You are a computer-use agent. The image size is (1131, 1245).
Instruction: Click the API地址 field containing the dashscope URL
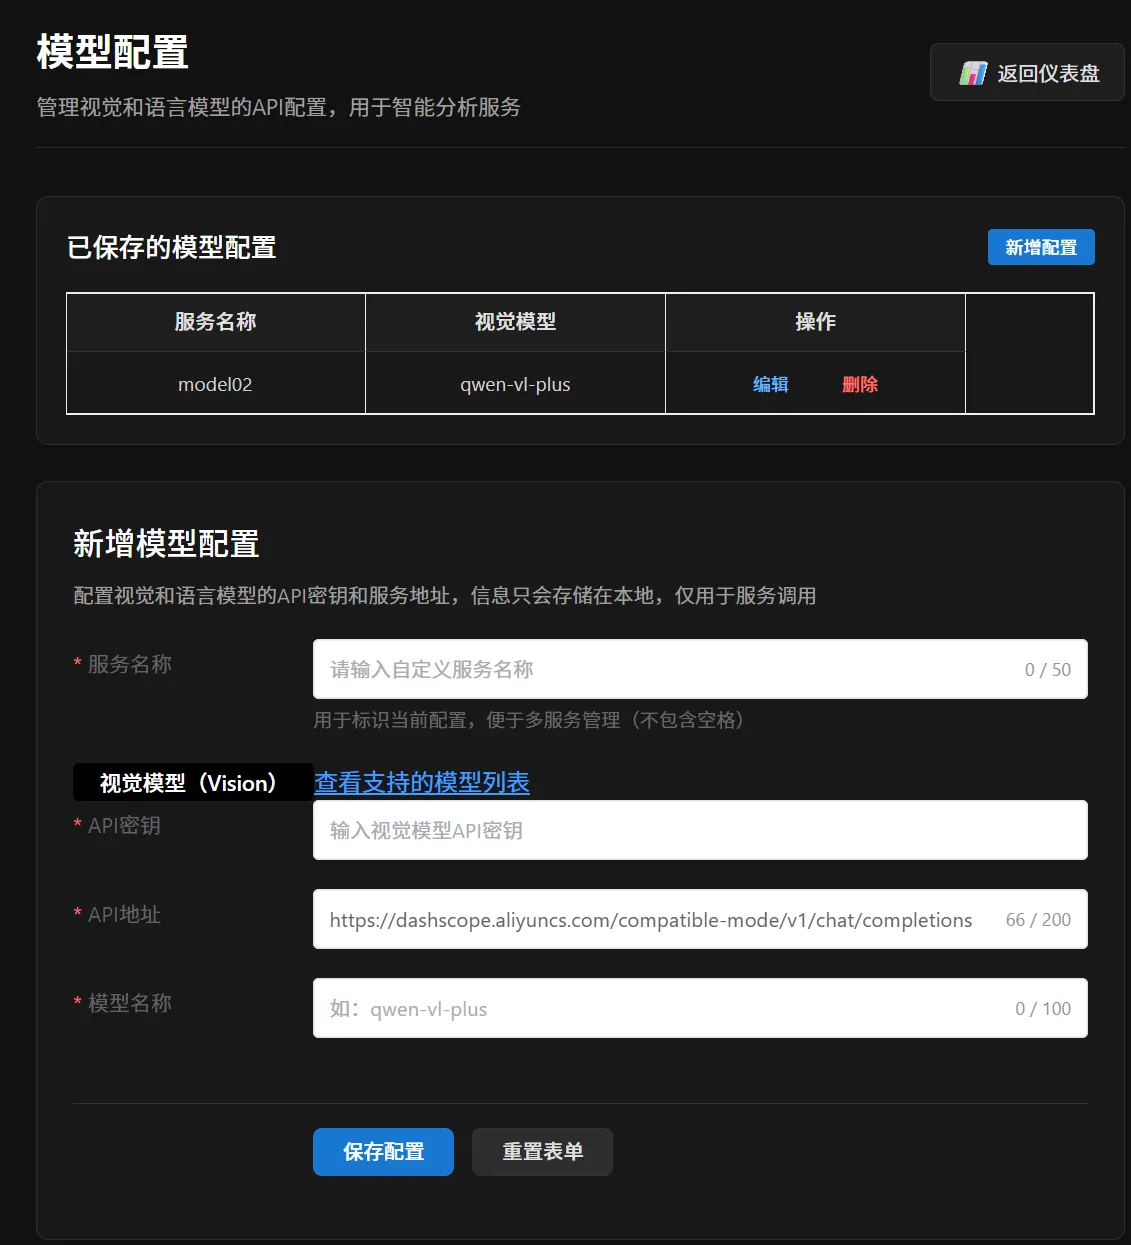pos(650,920)
